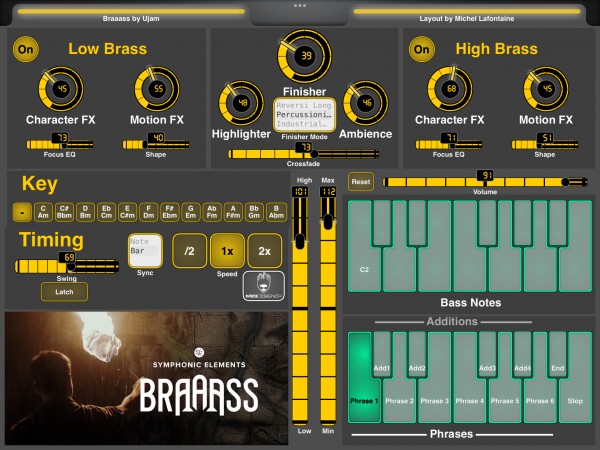Click Low Brass Motion FX knob
Image resolution: width=600 pixels, height=450 pixels.
[157, 89]
